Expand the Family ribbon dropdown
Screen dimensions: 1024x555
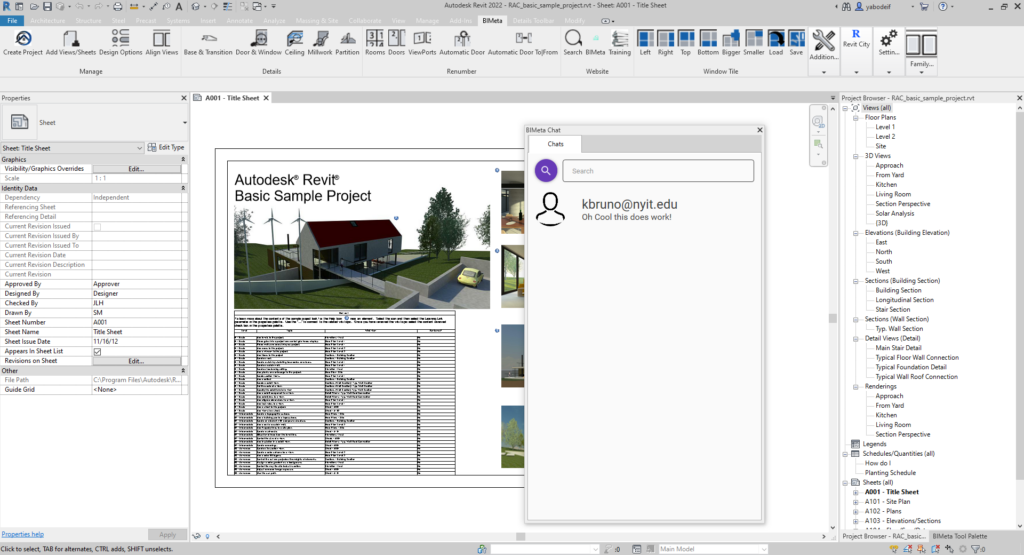pos(921,72)
